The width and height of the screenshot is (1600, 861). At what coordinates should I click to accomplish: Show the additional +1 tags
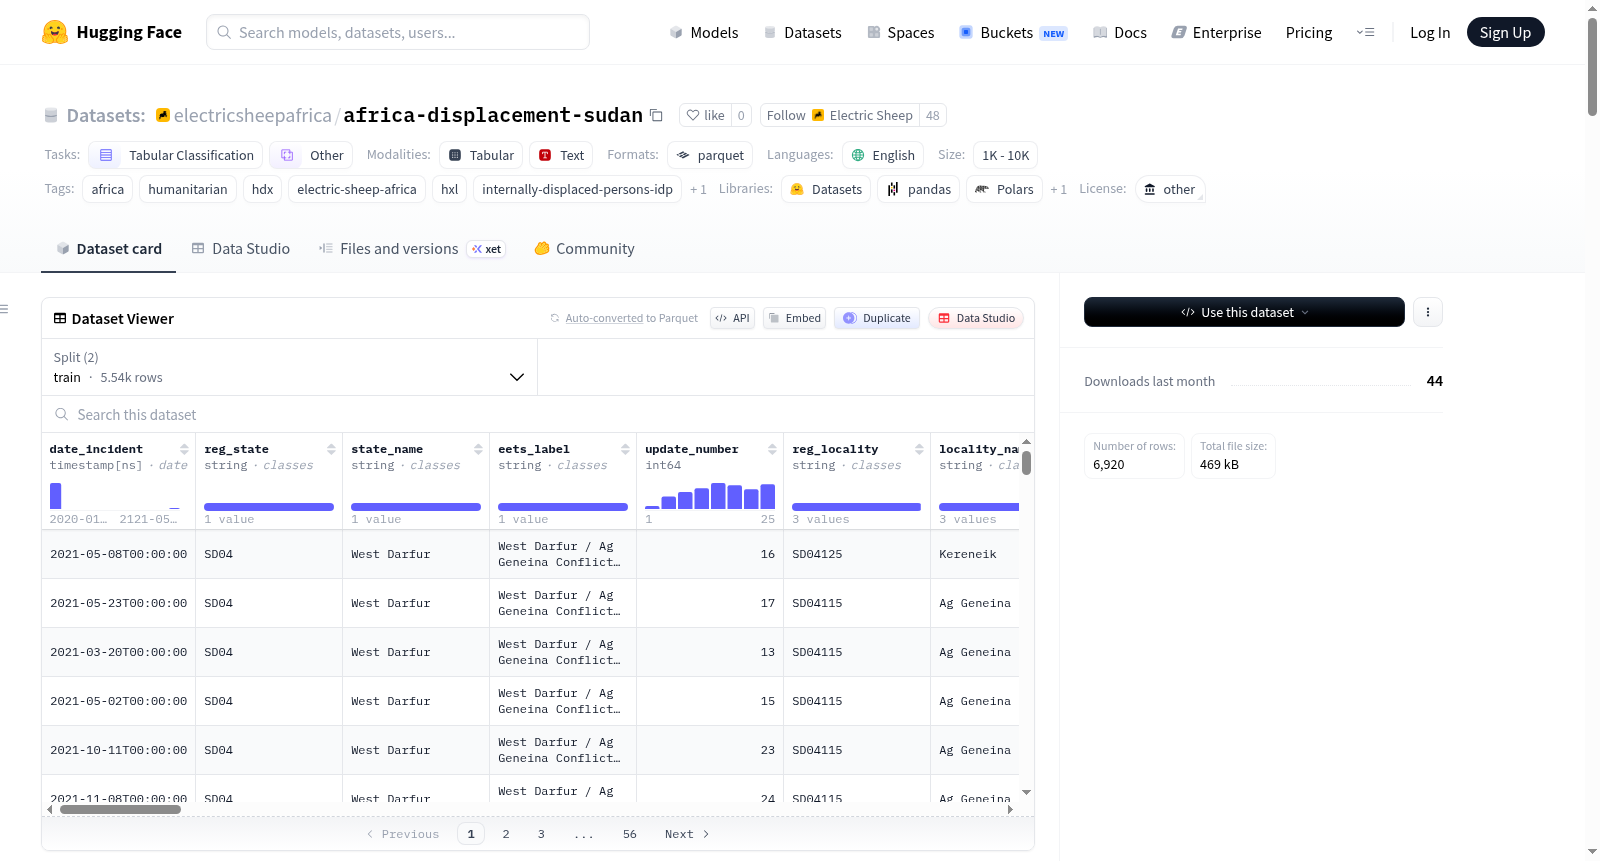(698, 189)
